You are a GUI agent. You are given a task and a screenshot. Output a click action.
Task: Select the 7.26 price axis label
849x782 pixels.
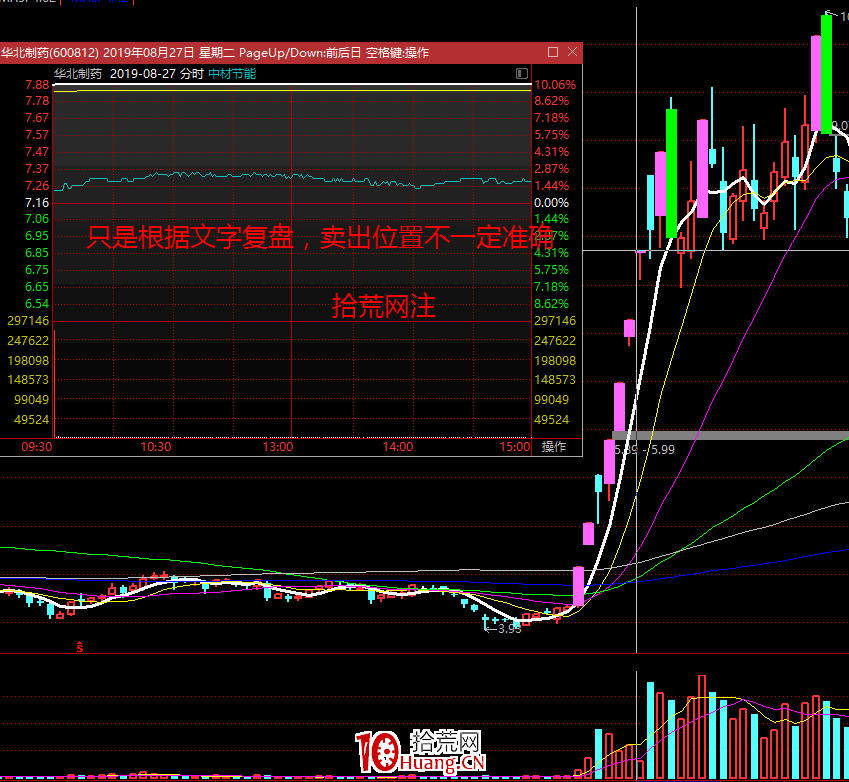(37, 186)
